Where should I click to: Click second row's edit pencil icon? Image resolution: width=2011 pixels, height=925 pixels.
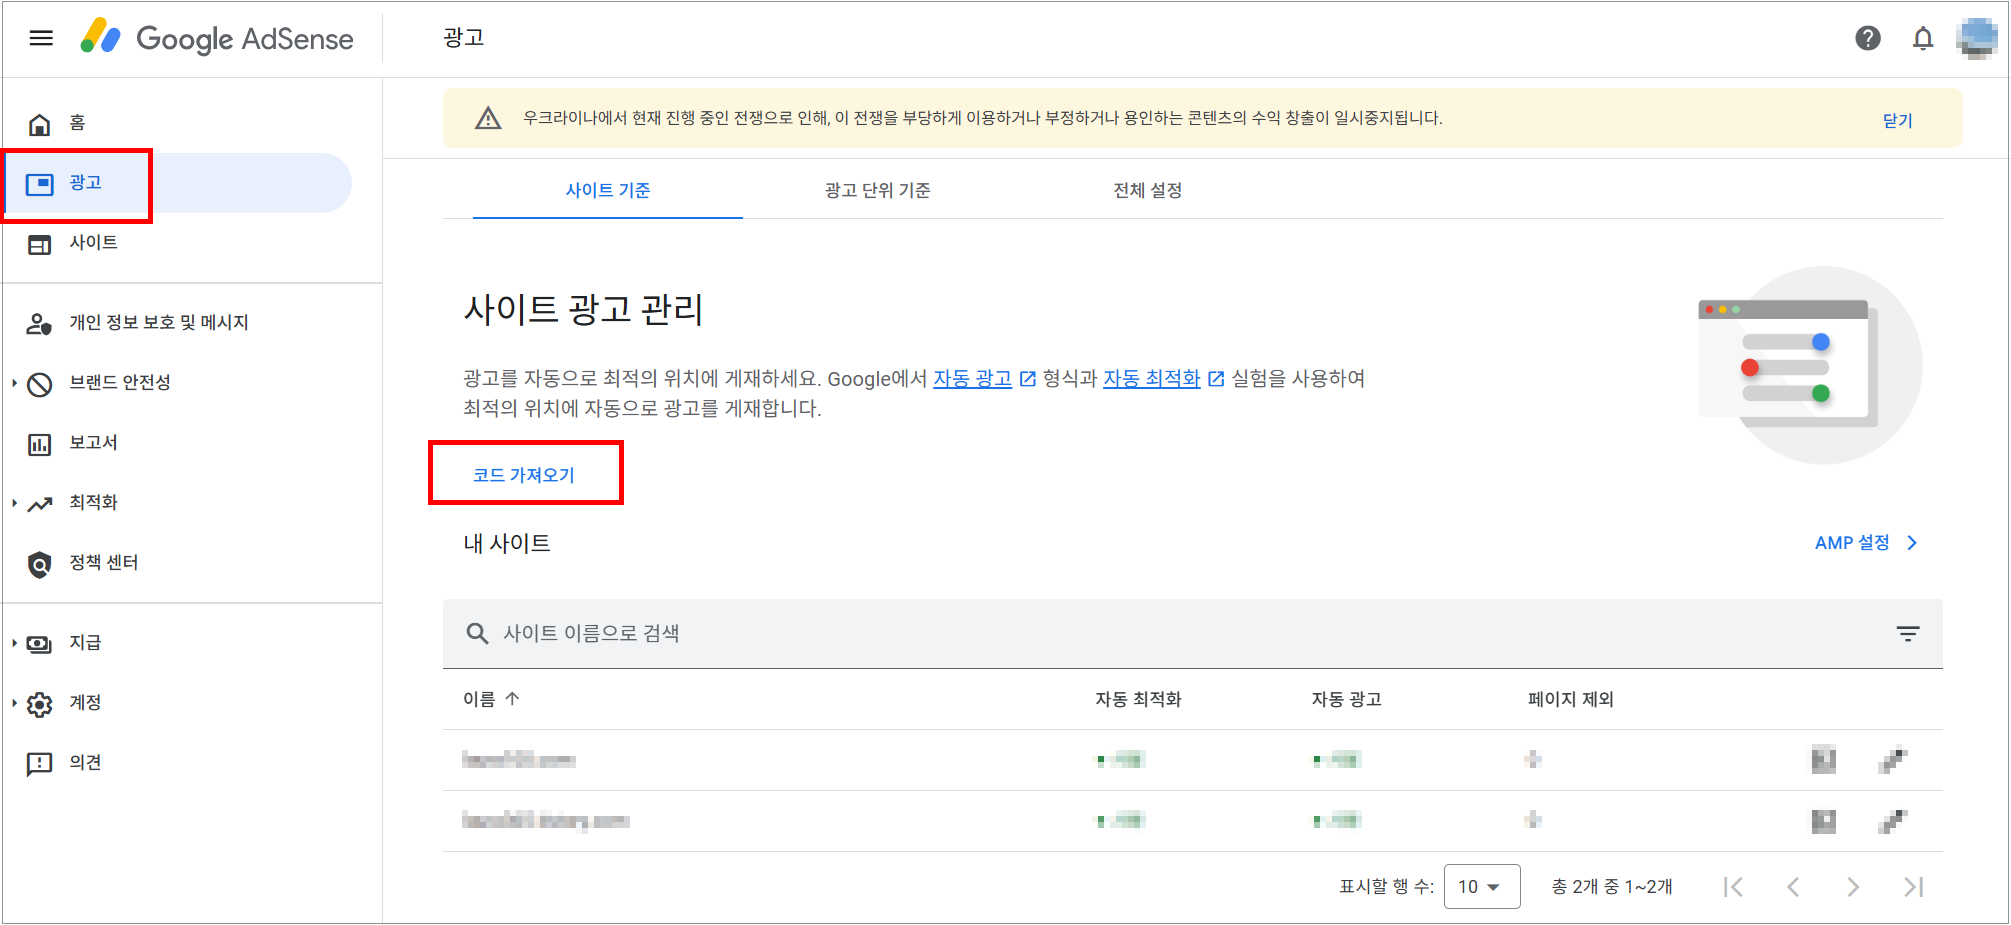pos(1892,821)
